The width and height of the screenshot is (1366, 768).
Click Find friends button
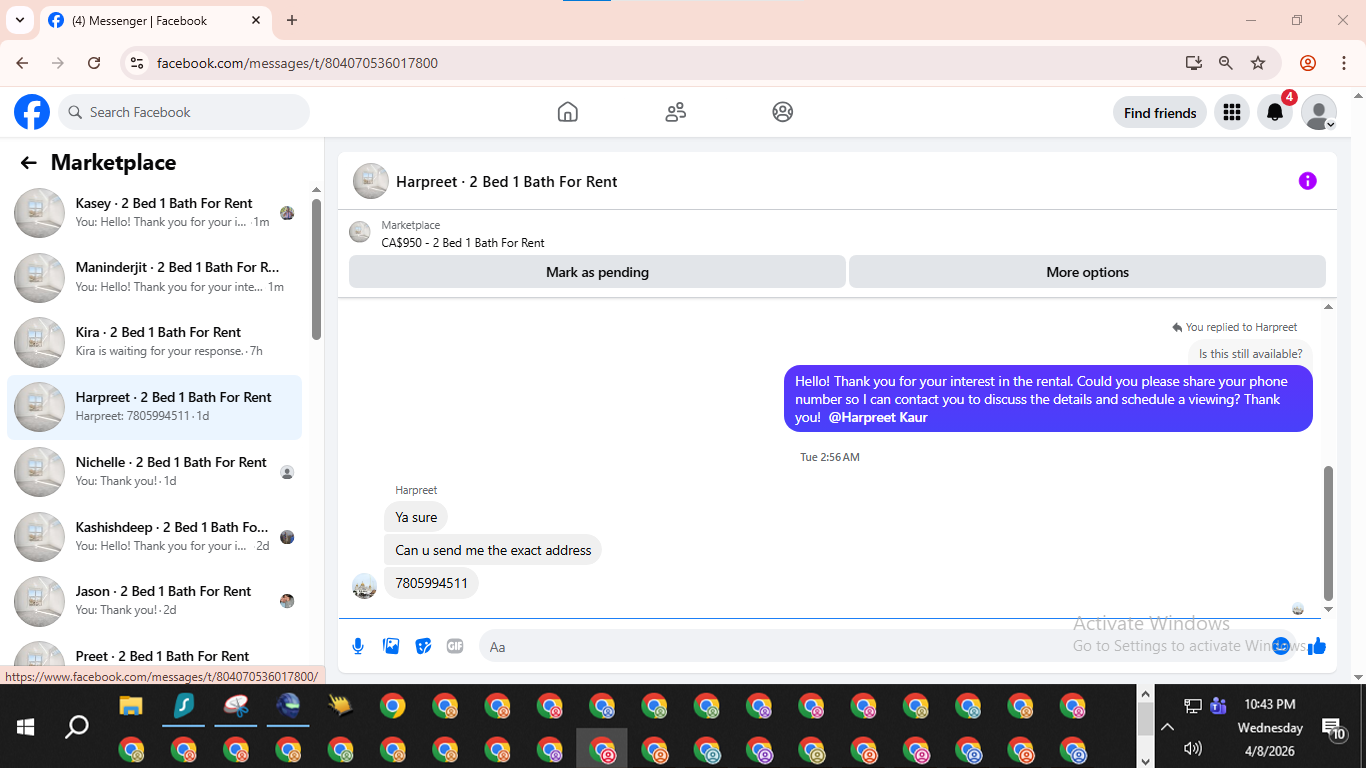(x=1160, y=113)
